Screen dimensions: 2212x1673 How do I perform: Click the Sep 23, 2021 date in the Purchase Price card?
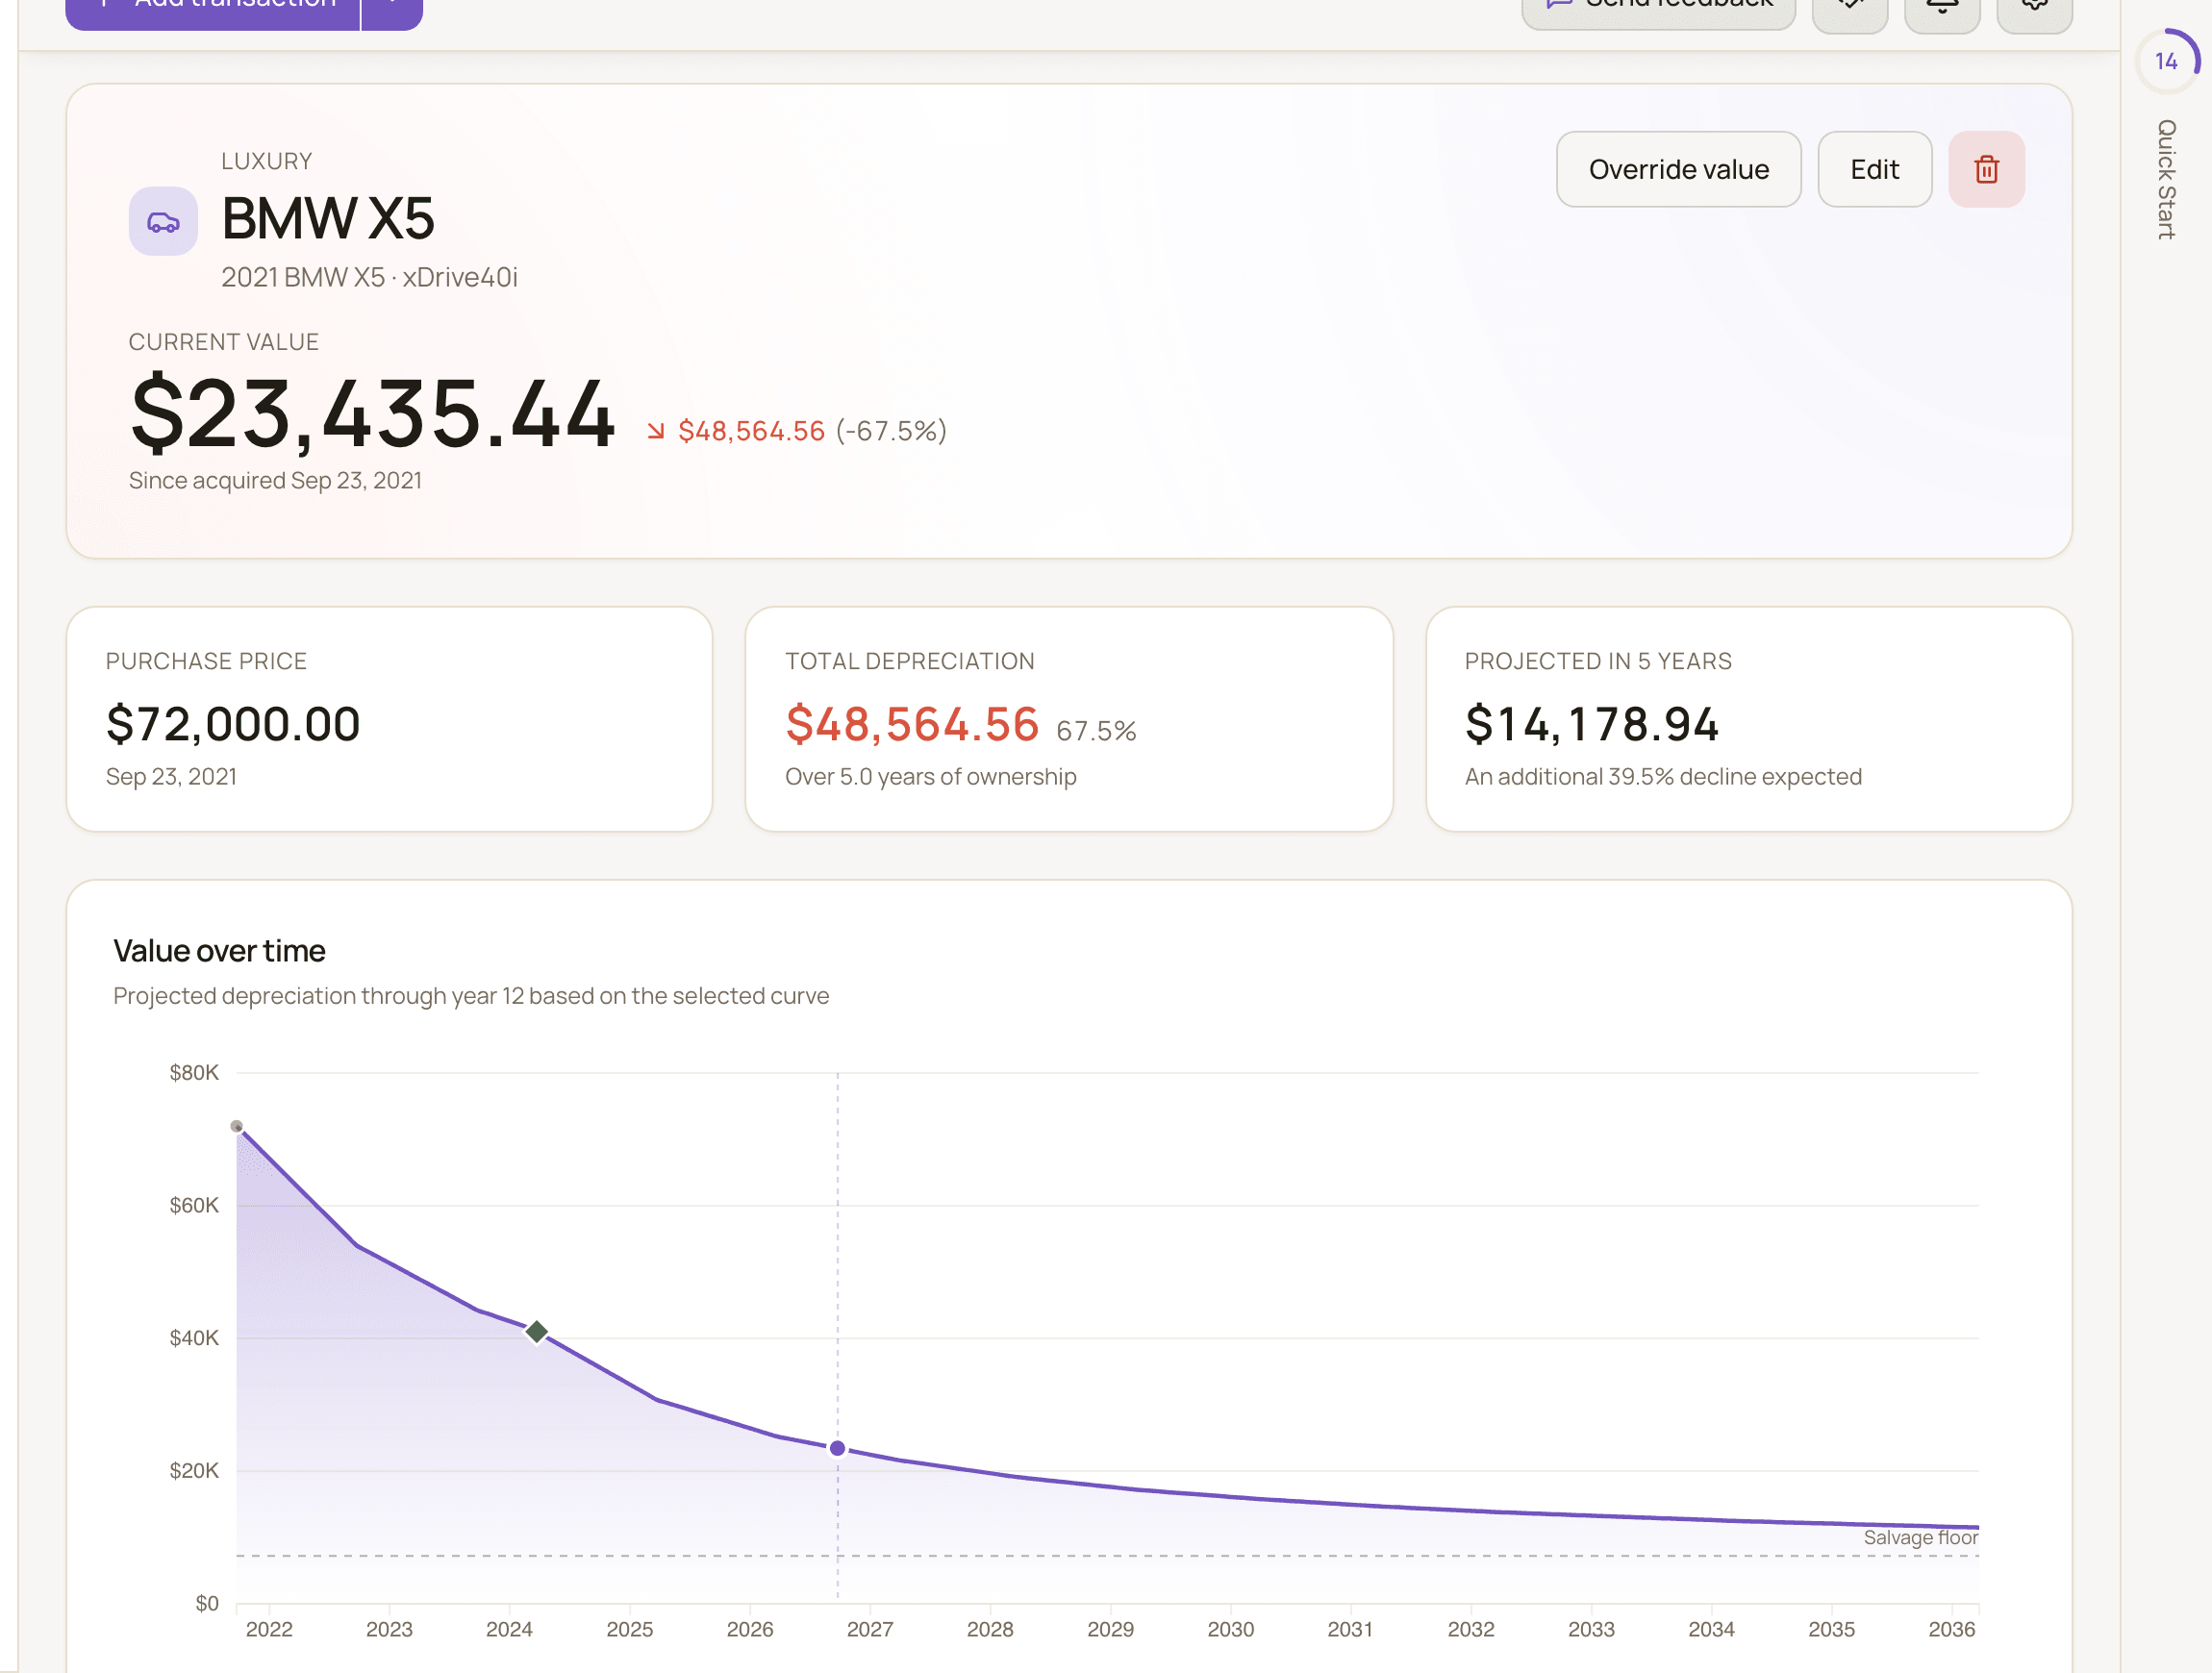point(171,777)
